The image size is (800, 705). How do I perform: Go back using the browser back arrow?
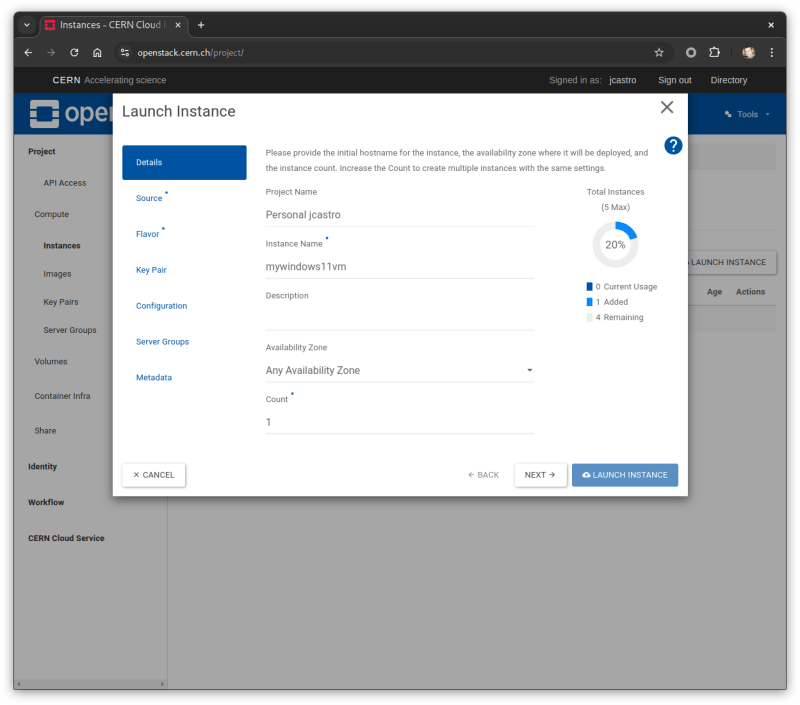click(x=27, y=52)
